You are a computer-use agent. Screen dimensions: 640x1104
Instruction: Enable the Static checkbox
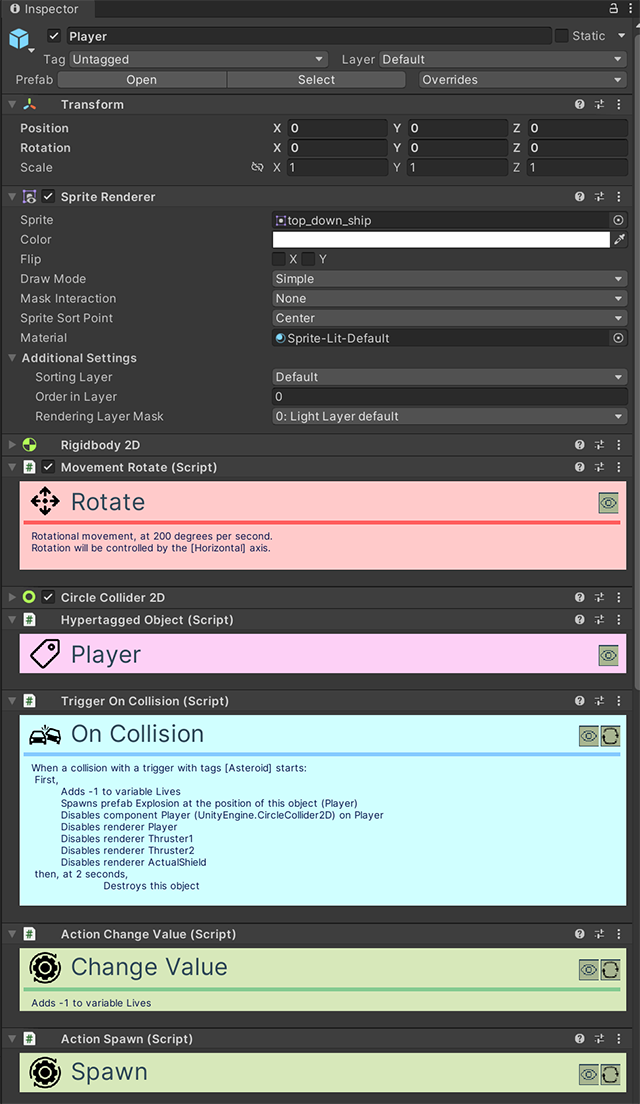(562, 36)
